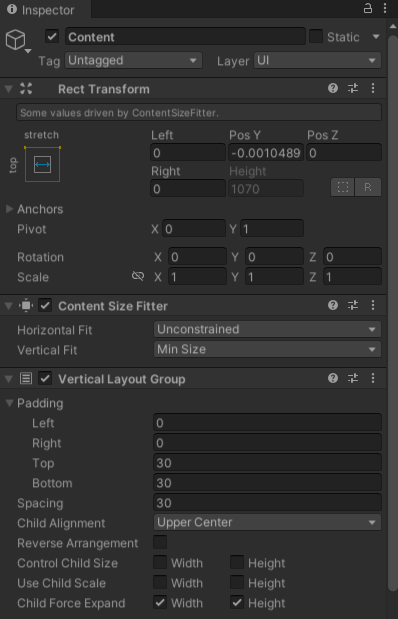
Task: Open the Vertical Fit dropdown
Action: point(267,349)
